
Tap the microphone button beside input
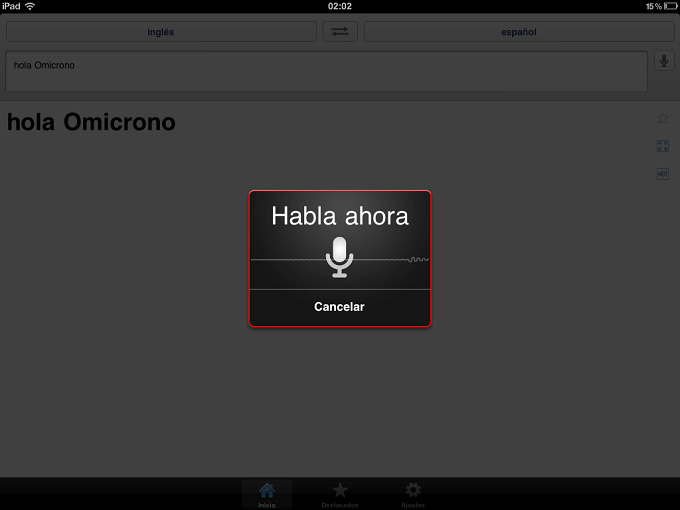664,61
